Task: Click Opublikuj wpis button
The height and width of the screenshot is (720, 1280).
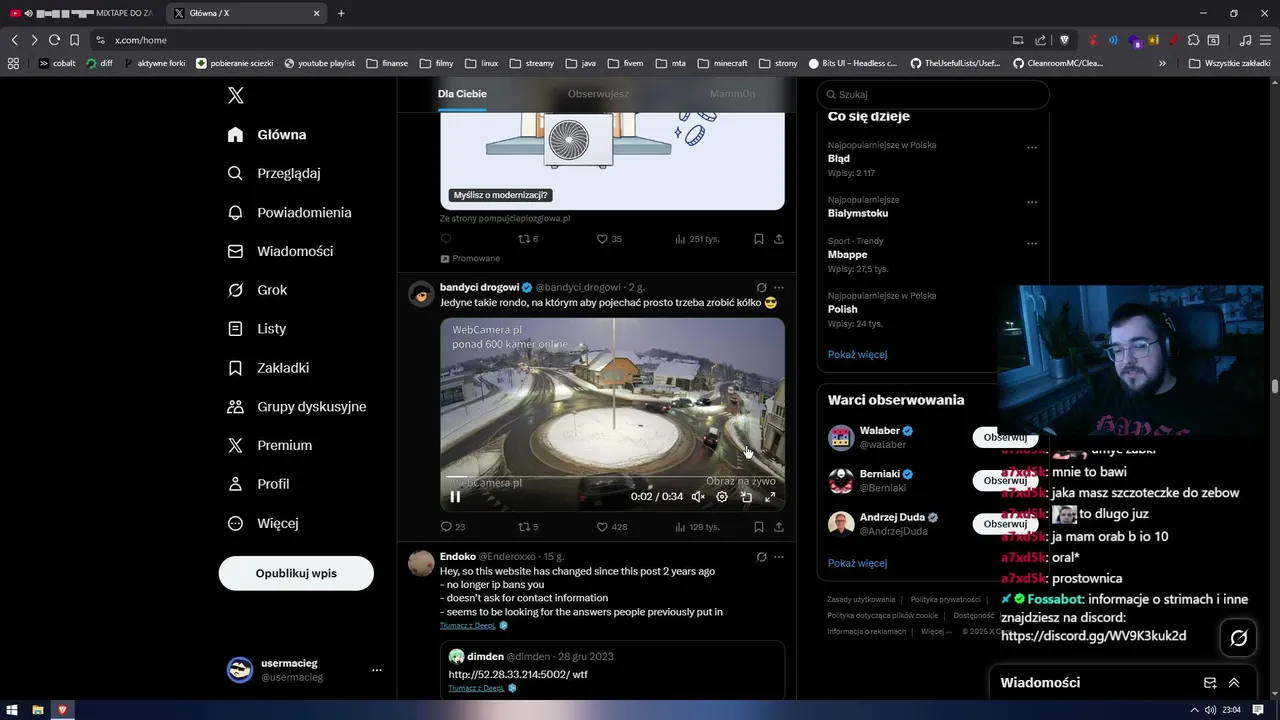Action: pos(296,573)
